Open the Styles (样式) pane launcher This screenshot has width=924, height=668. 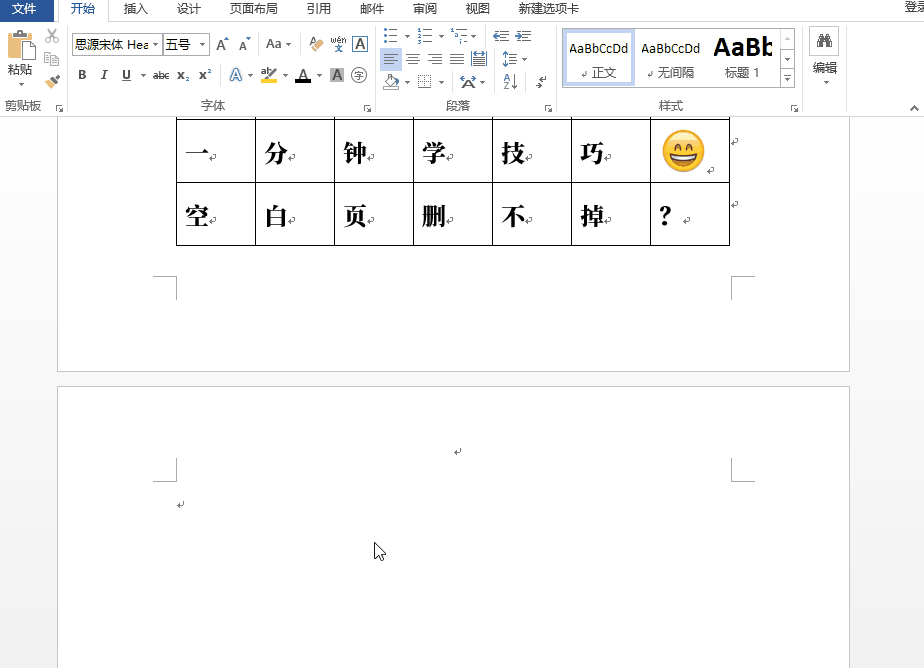point(794,108)
